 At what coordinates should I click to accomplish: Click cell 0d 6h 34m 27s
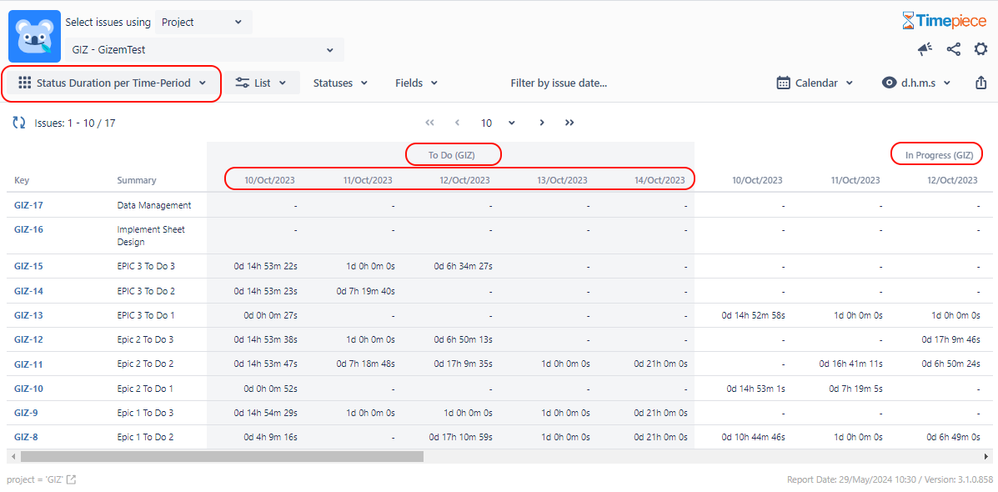pos(463,266)
